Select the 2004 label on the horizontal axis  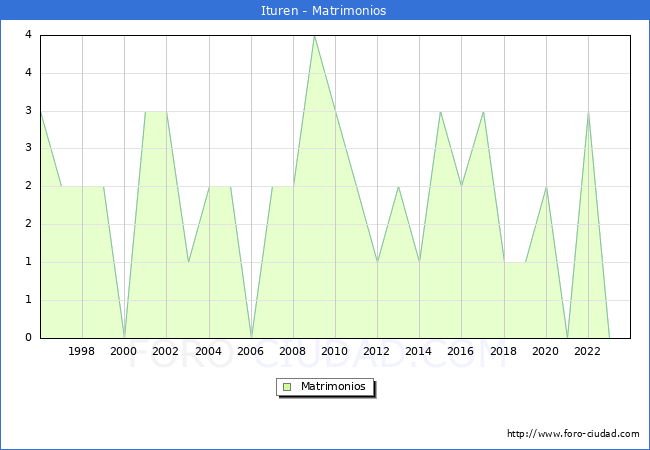208,351
